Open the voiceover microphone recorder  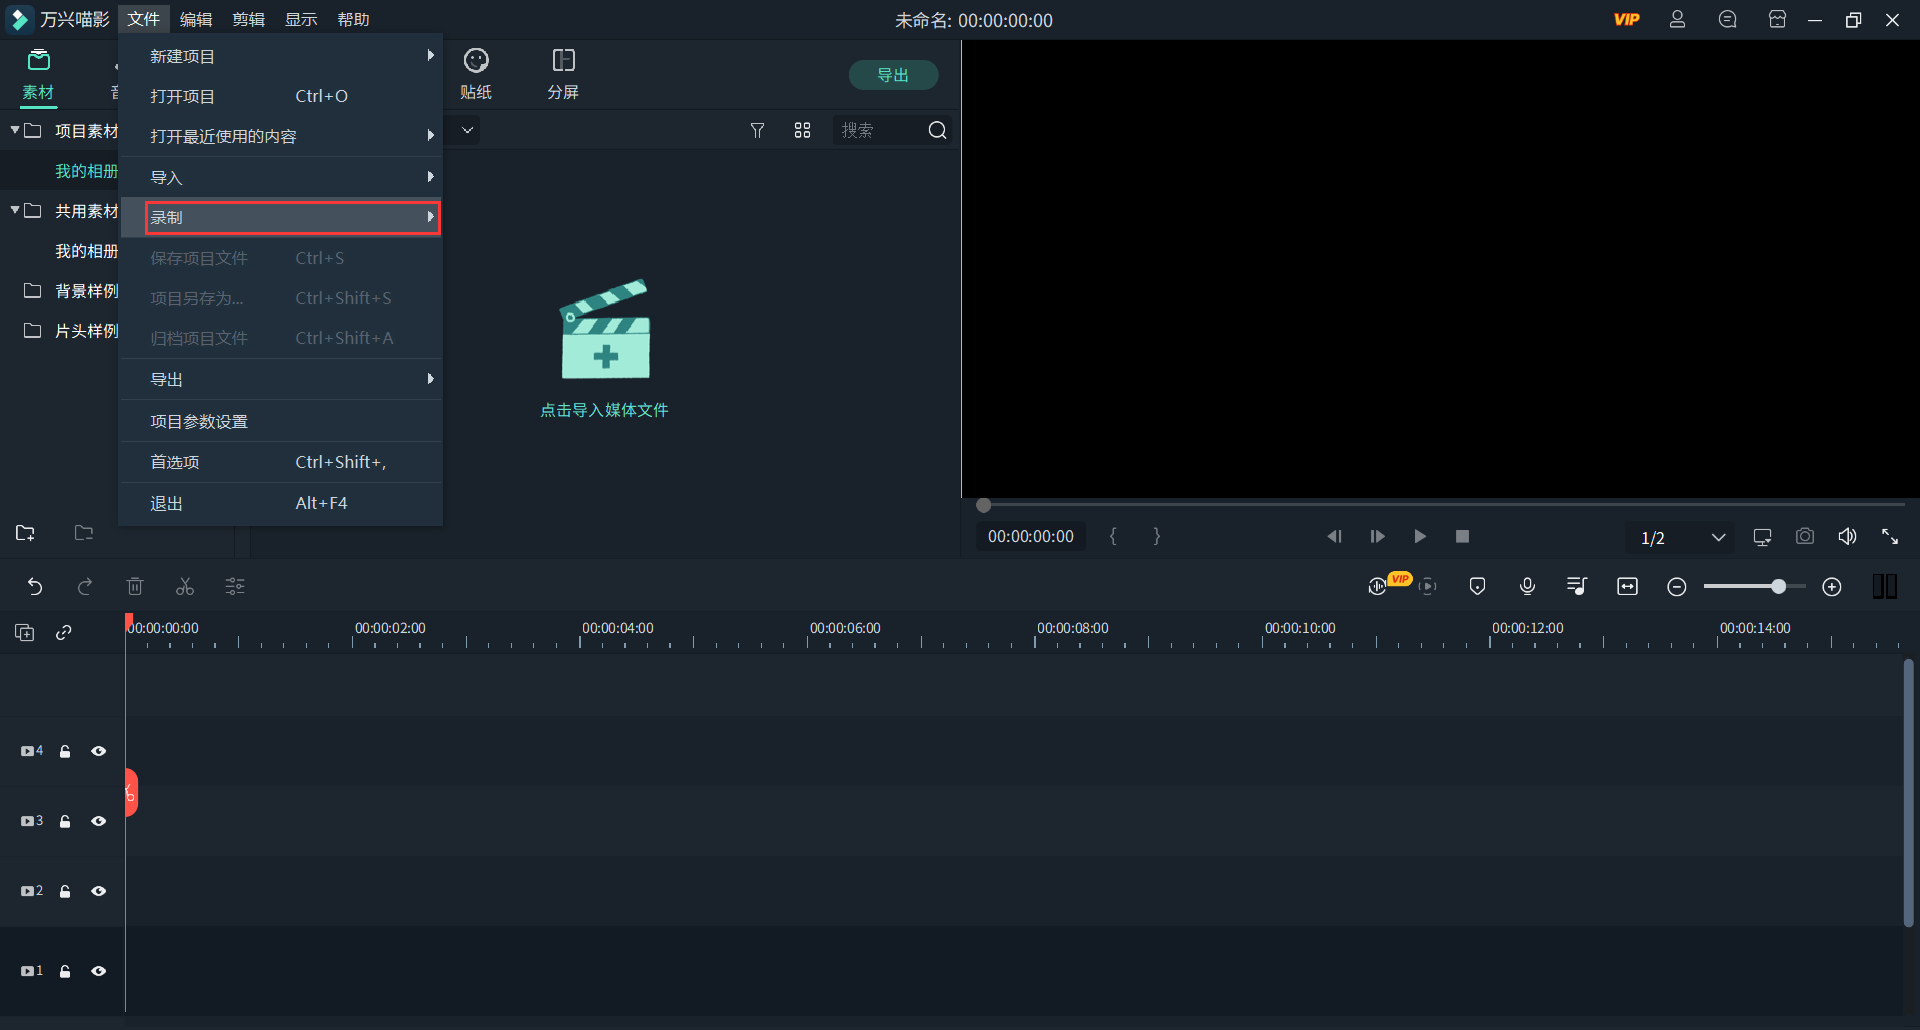(1527, 587)
